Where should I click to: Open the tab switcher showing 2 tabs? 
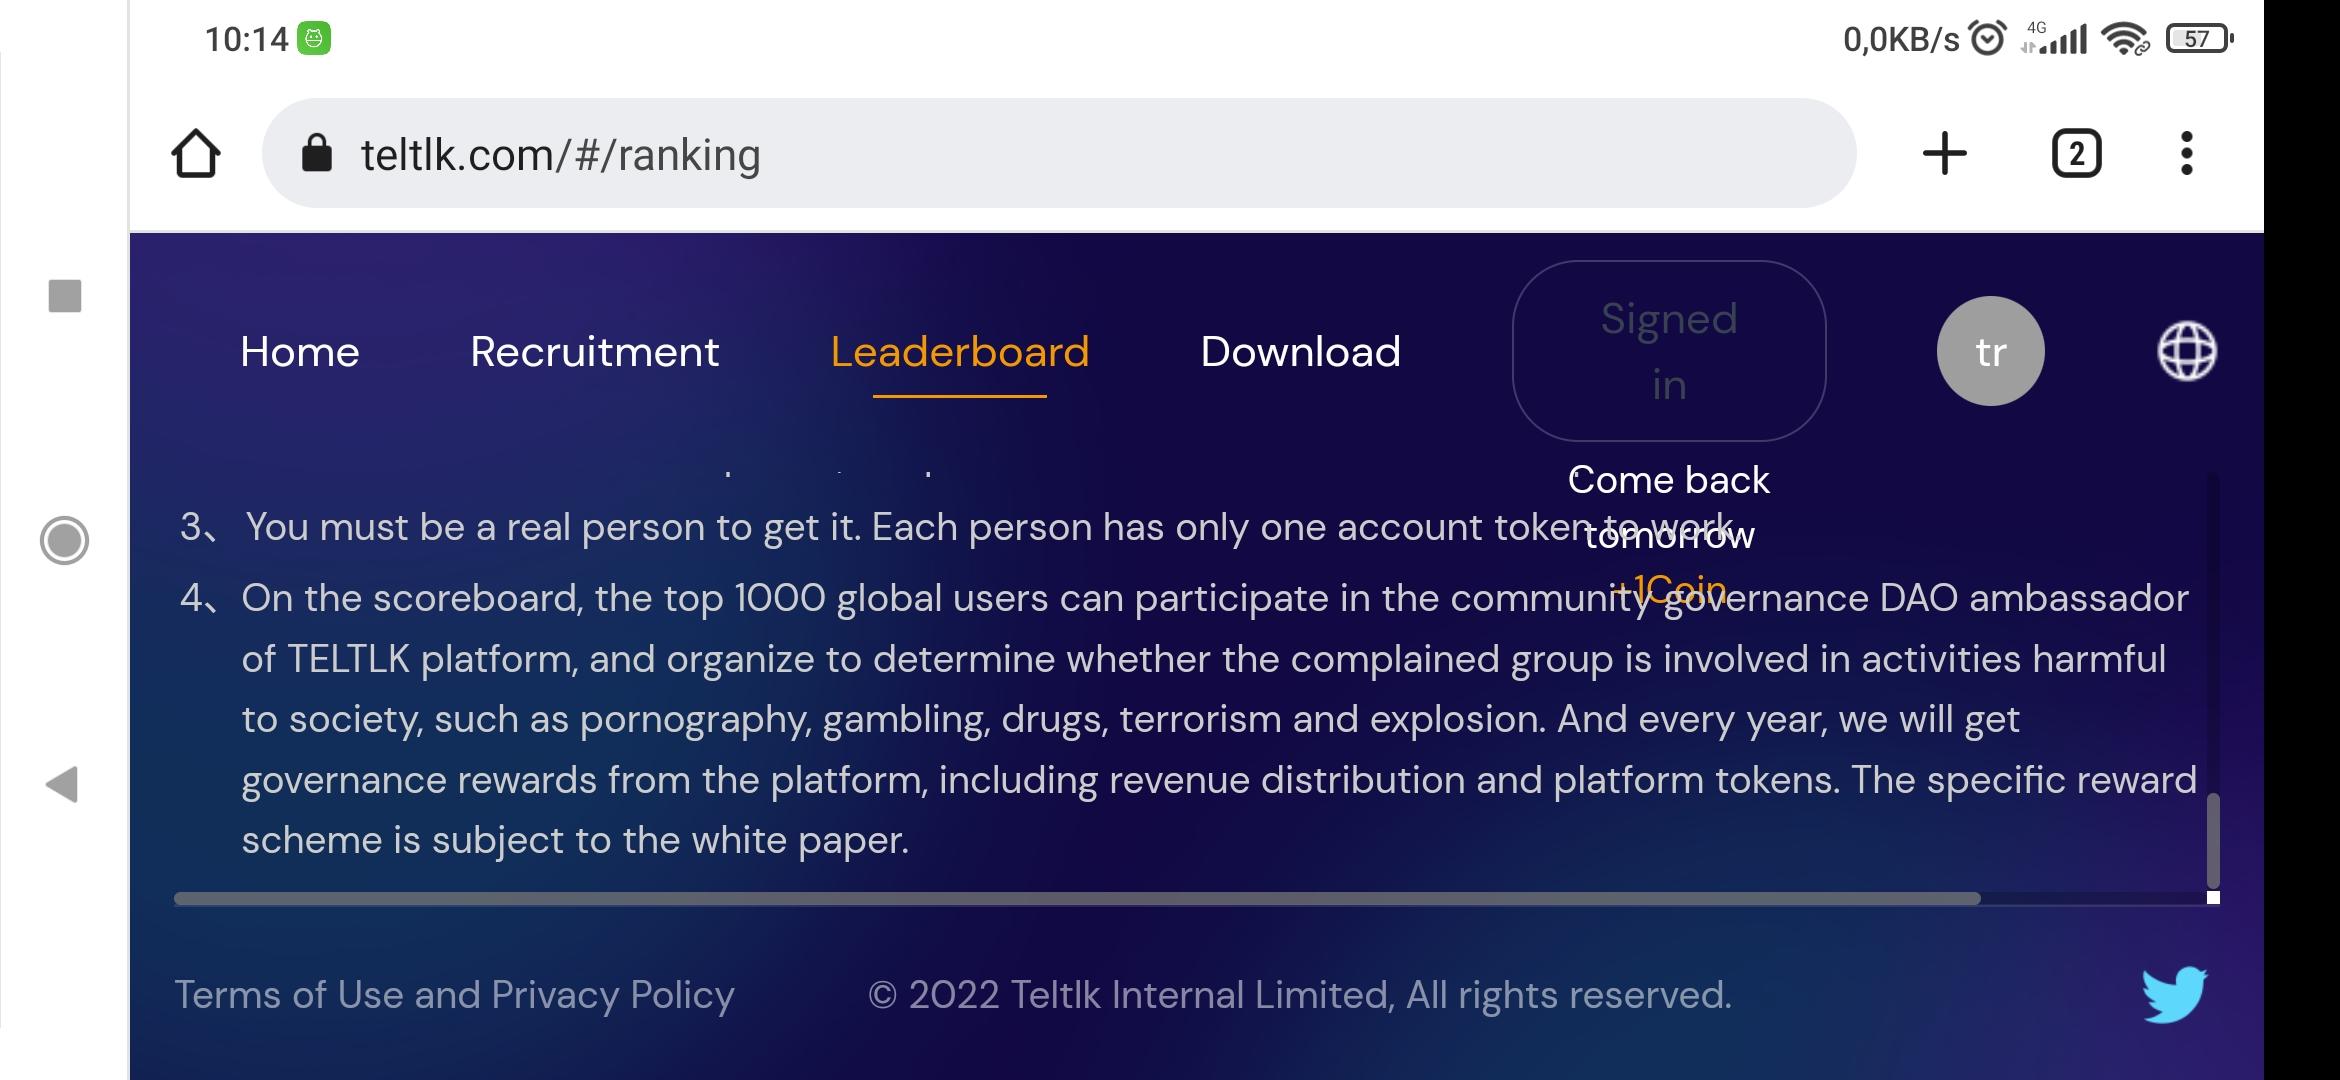[2076, 154]
